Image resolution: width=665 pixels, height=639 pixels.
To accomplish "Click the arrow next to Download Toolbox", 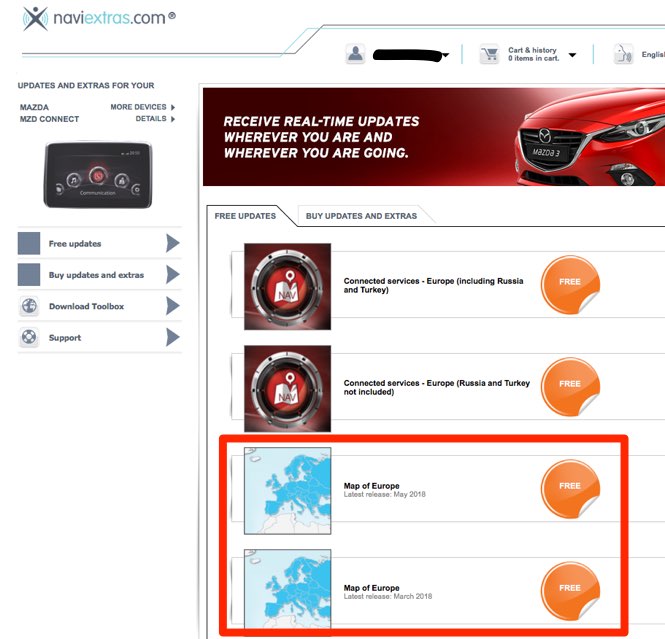I will (173, 306).
